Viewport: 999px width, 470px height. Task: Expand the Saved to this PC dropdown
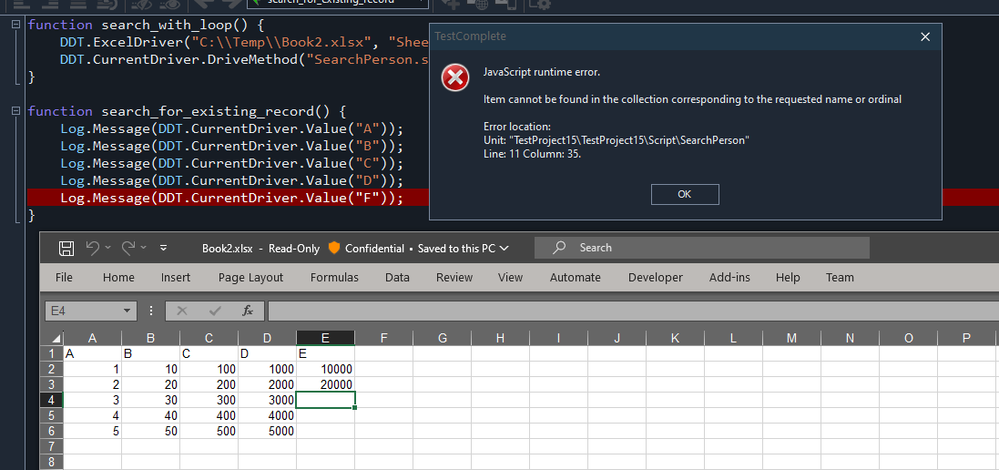click(504, 248)
